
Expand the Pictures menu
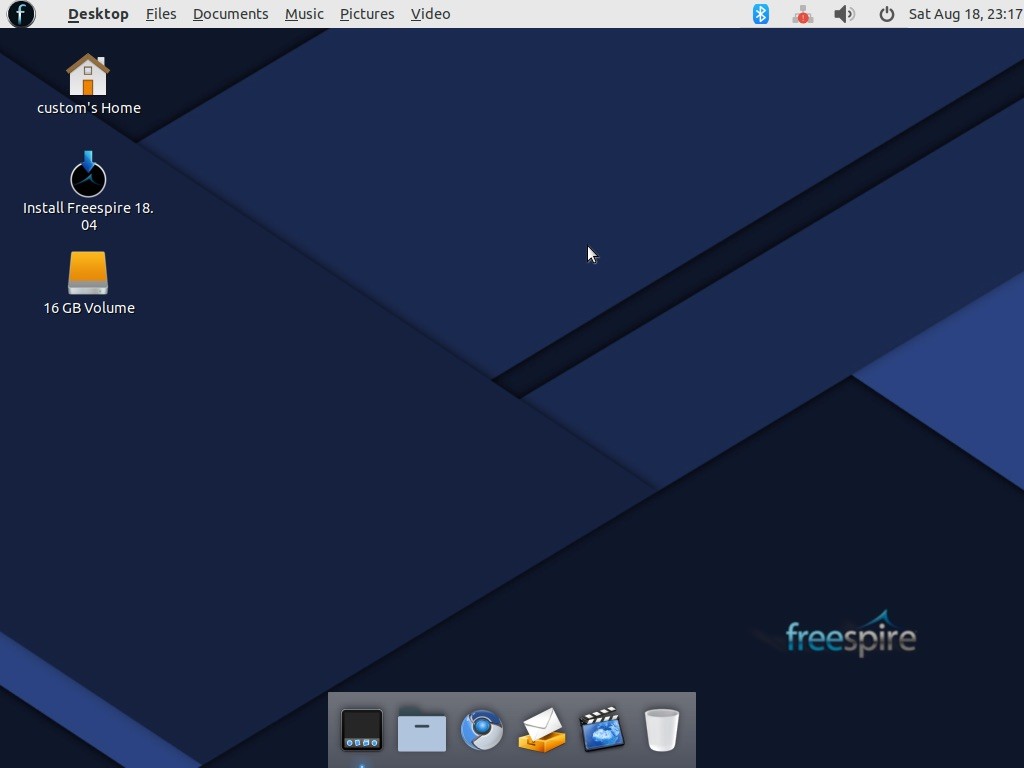click(366, 13)
